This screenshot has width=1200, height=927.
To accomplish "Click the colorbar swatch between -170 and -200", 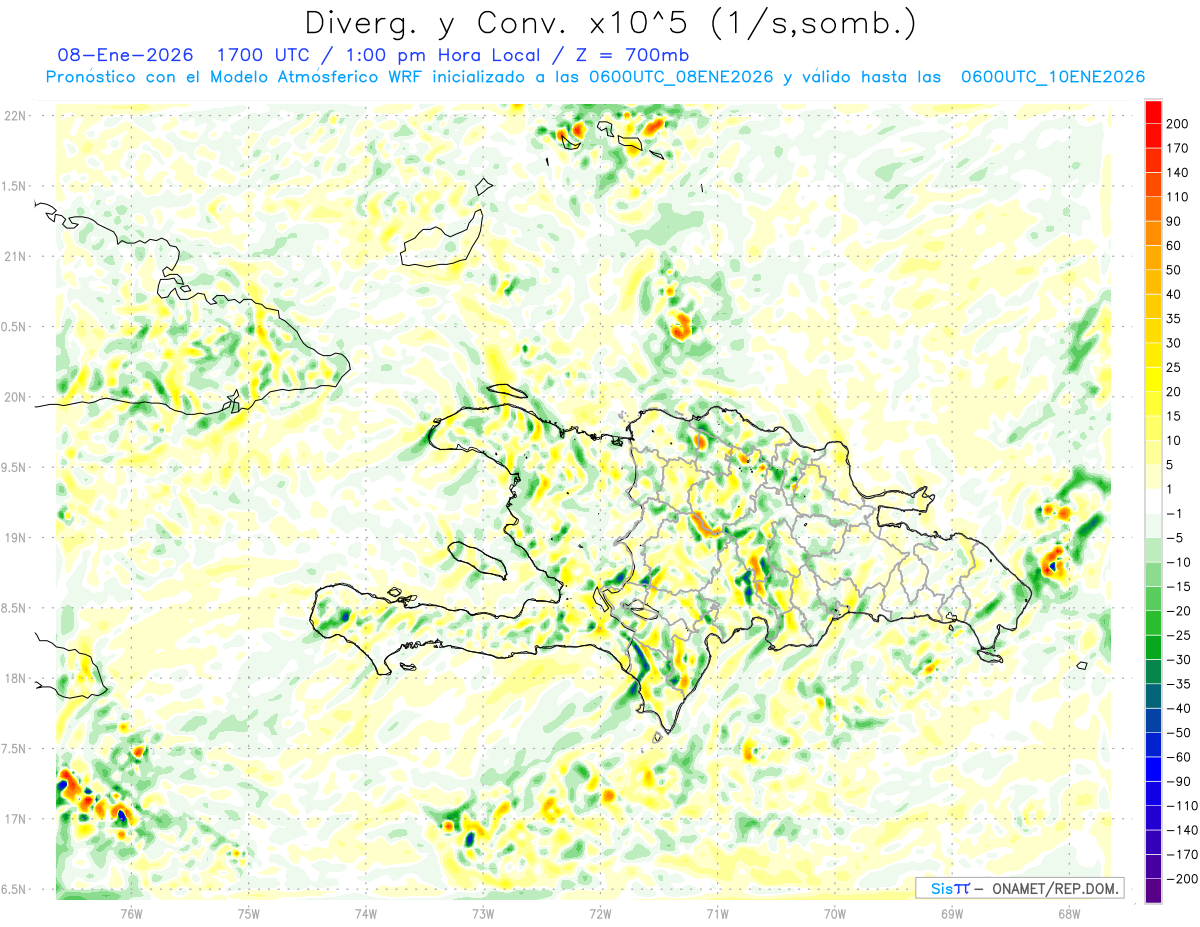I will coord(1154,867).
